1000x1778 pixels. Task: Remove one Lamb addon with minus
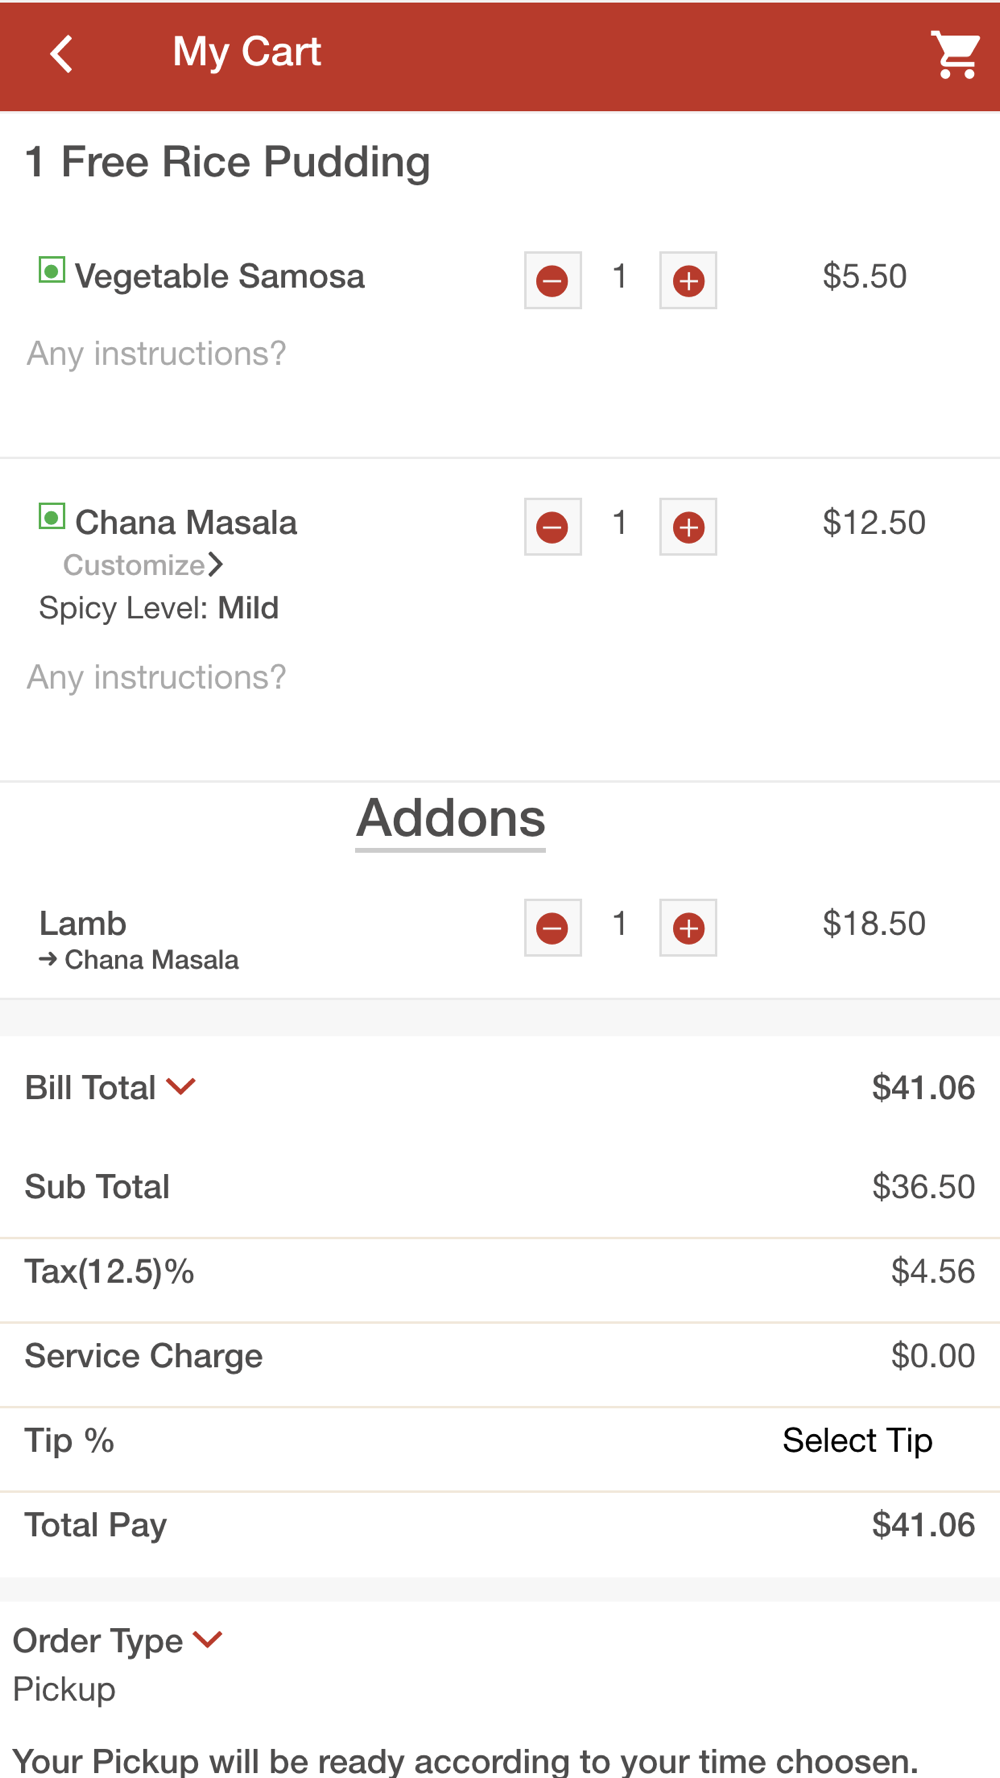553,928
